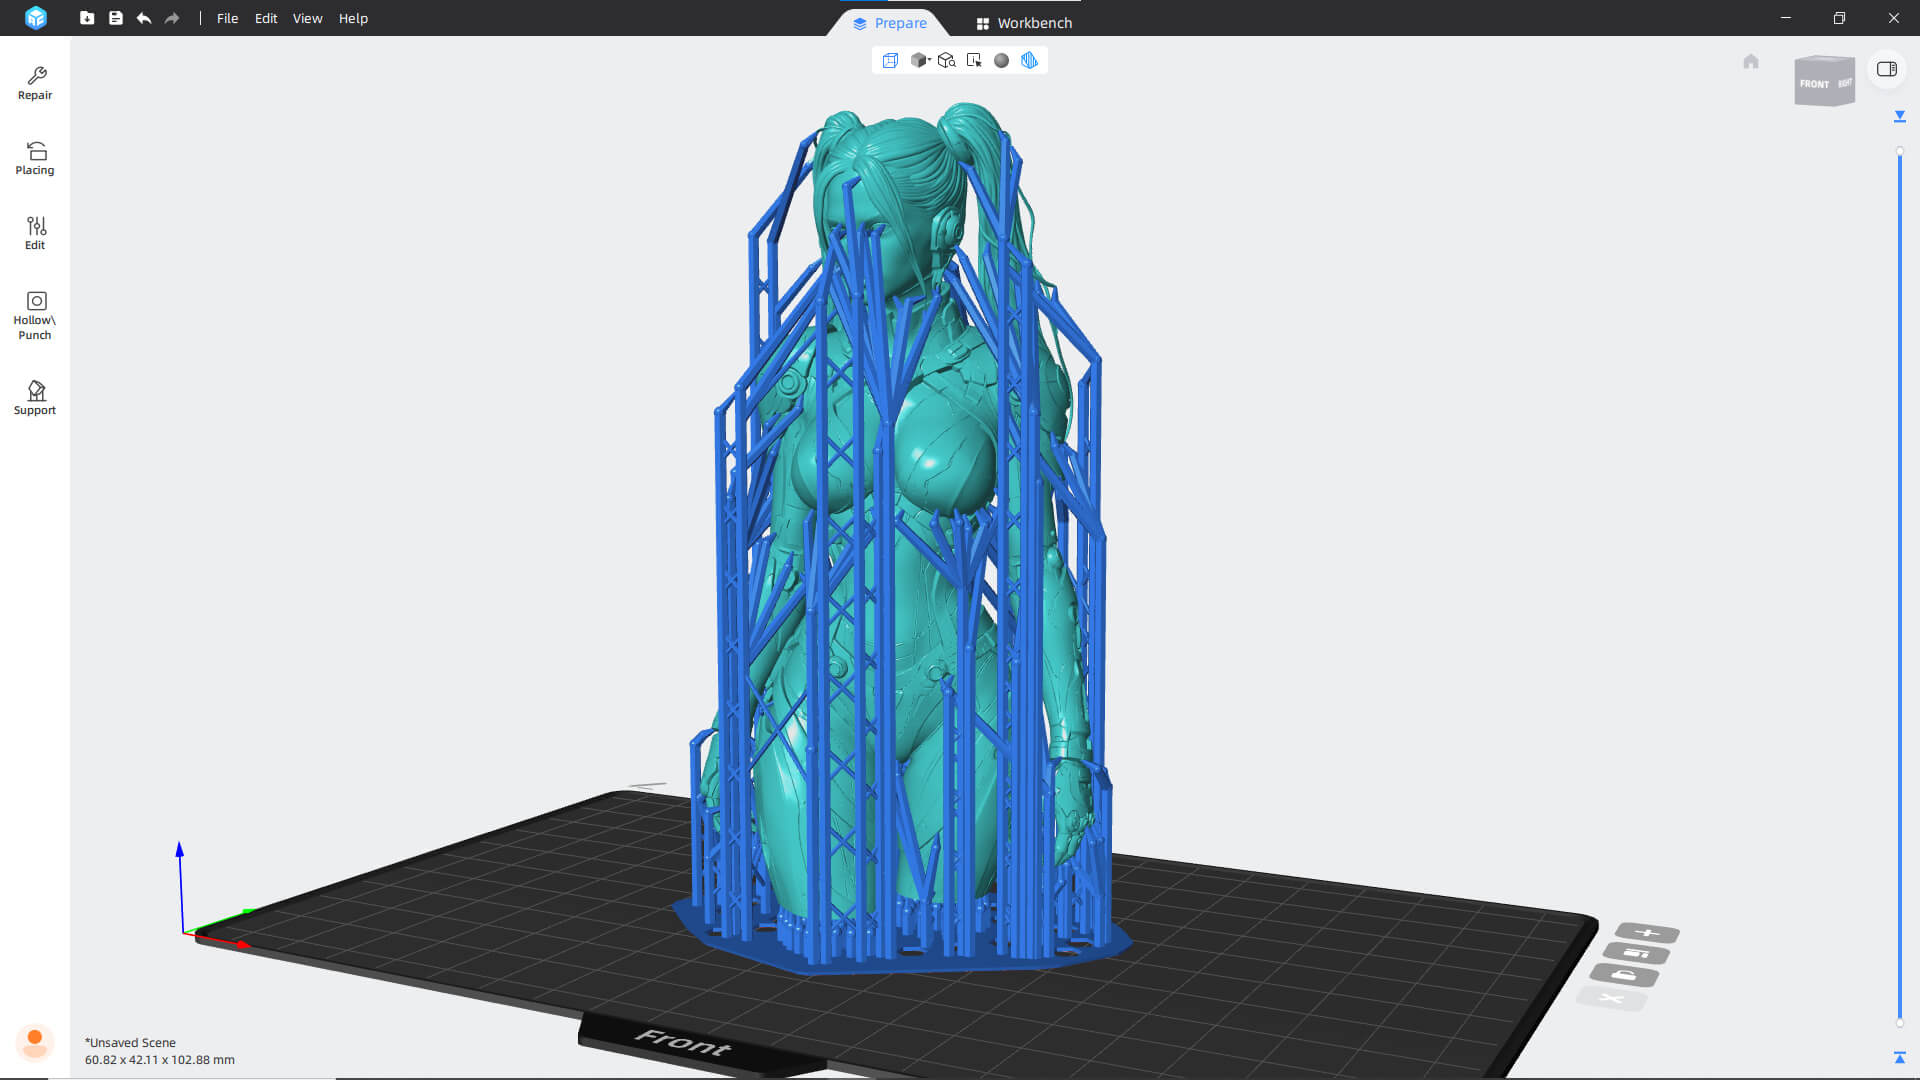Open the Repair tool
Image resolution: width=1920 pixels, height=1080 pixels.
click(35, 84)
